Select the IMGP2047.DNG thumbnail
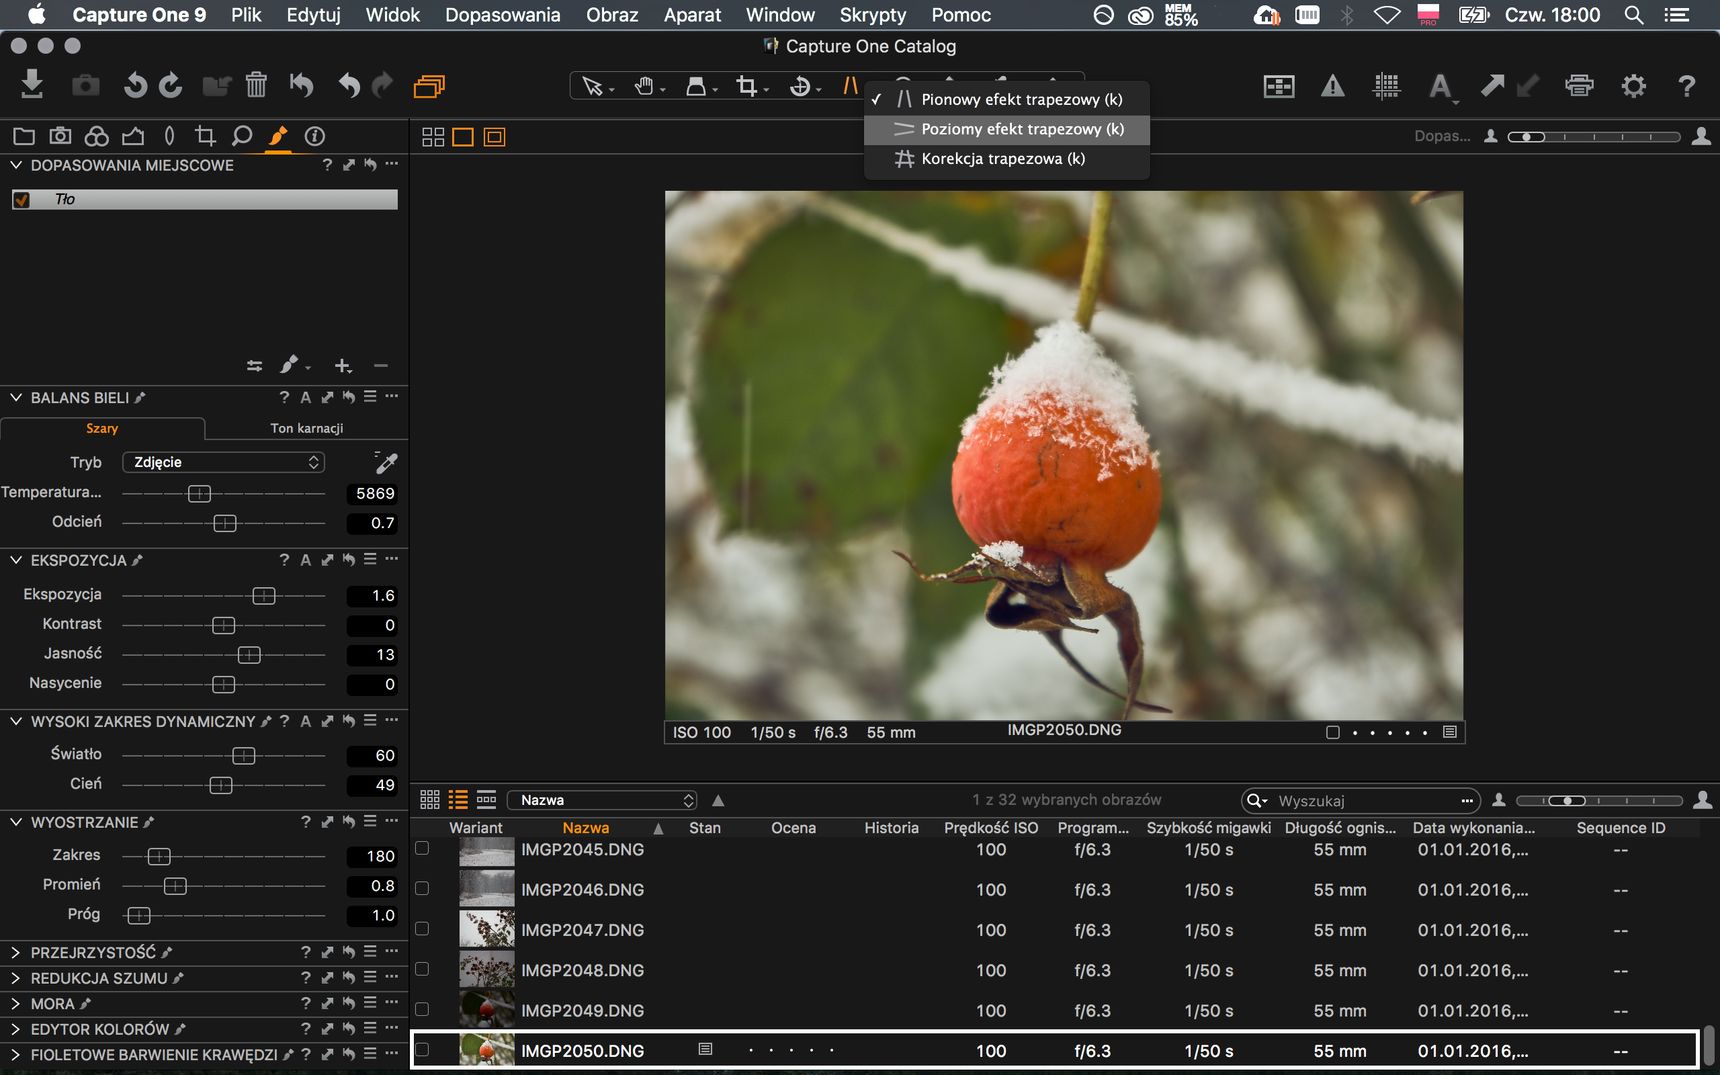 coord(486,929)
